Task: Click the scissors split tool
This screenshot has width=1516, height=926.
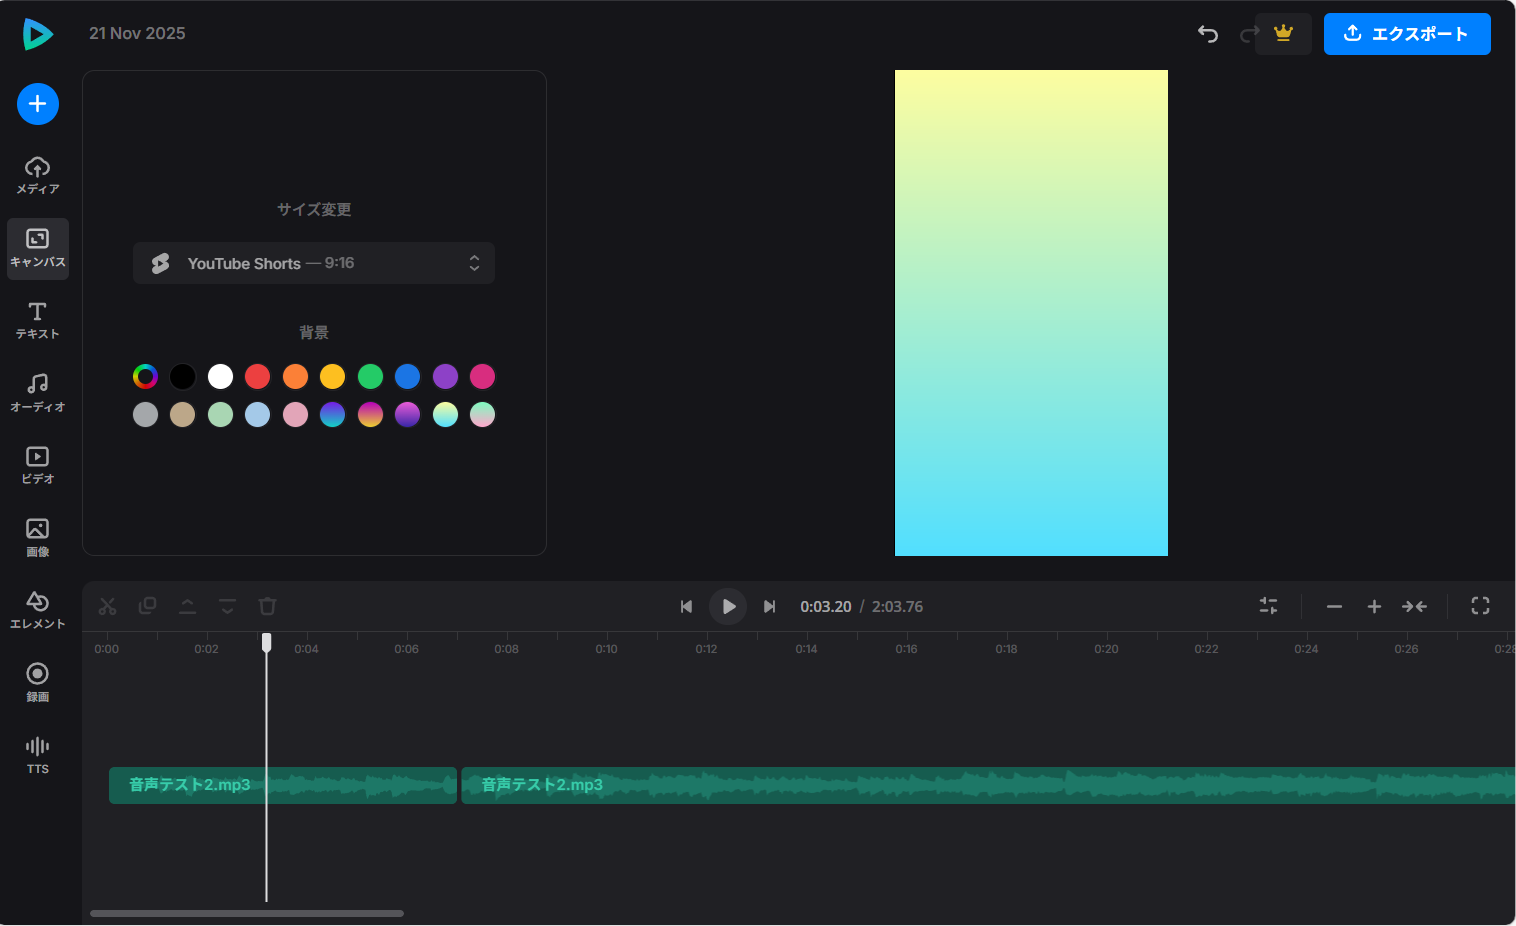Action: (108, 606)
